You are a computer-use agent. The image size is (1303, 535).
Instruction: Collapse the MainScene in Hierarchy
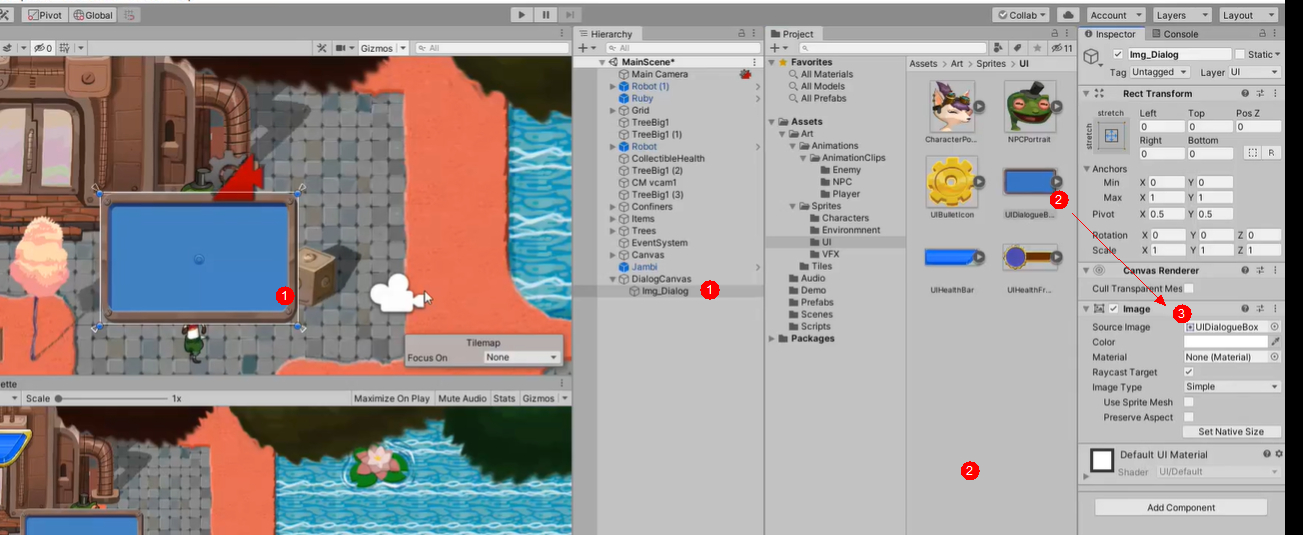coord(601,63)
